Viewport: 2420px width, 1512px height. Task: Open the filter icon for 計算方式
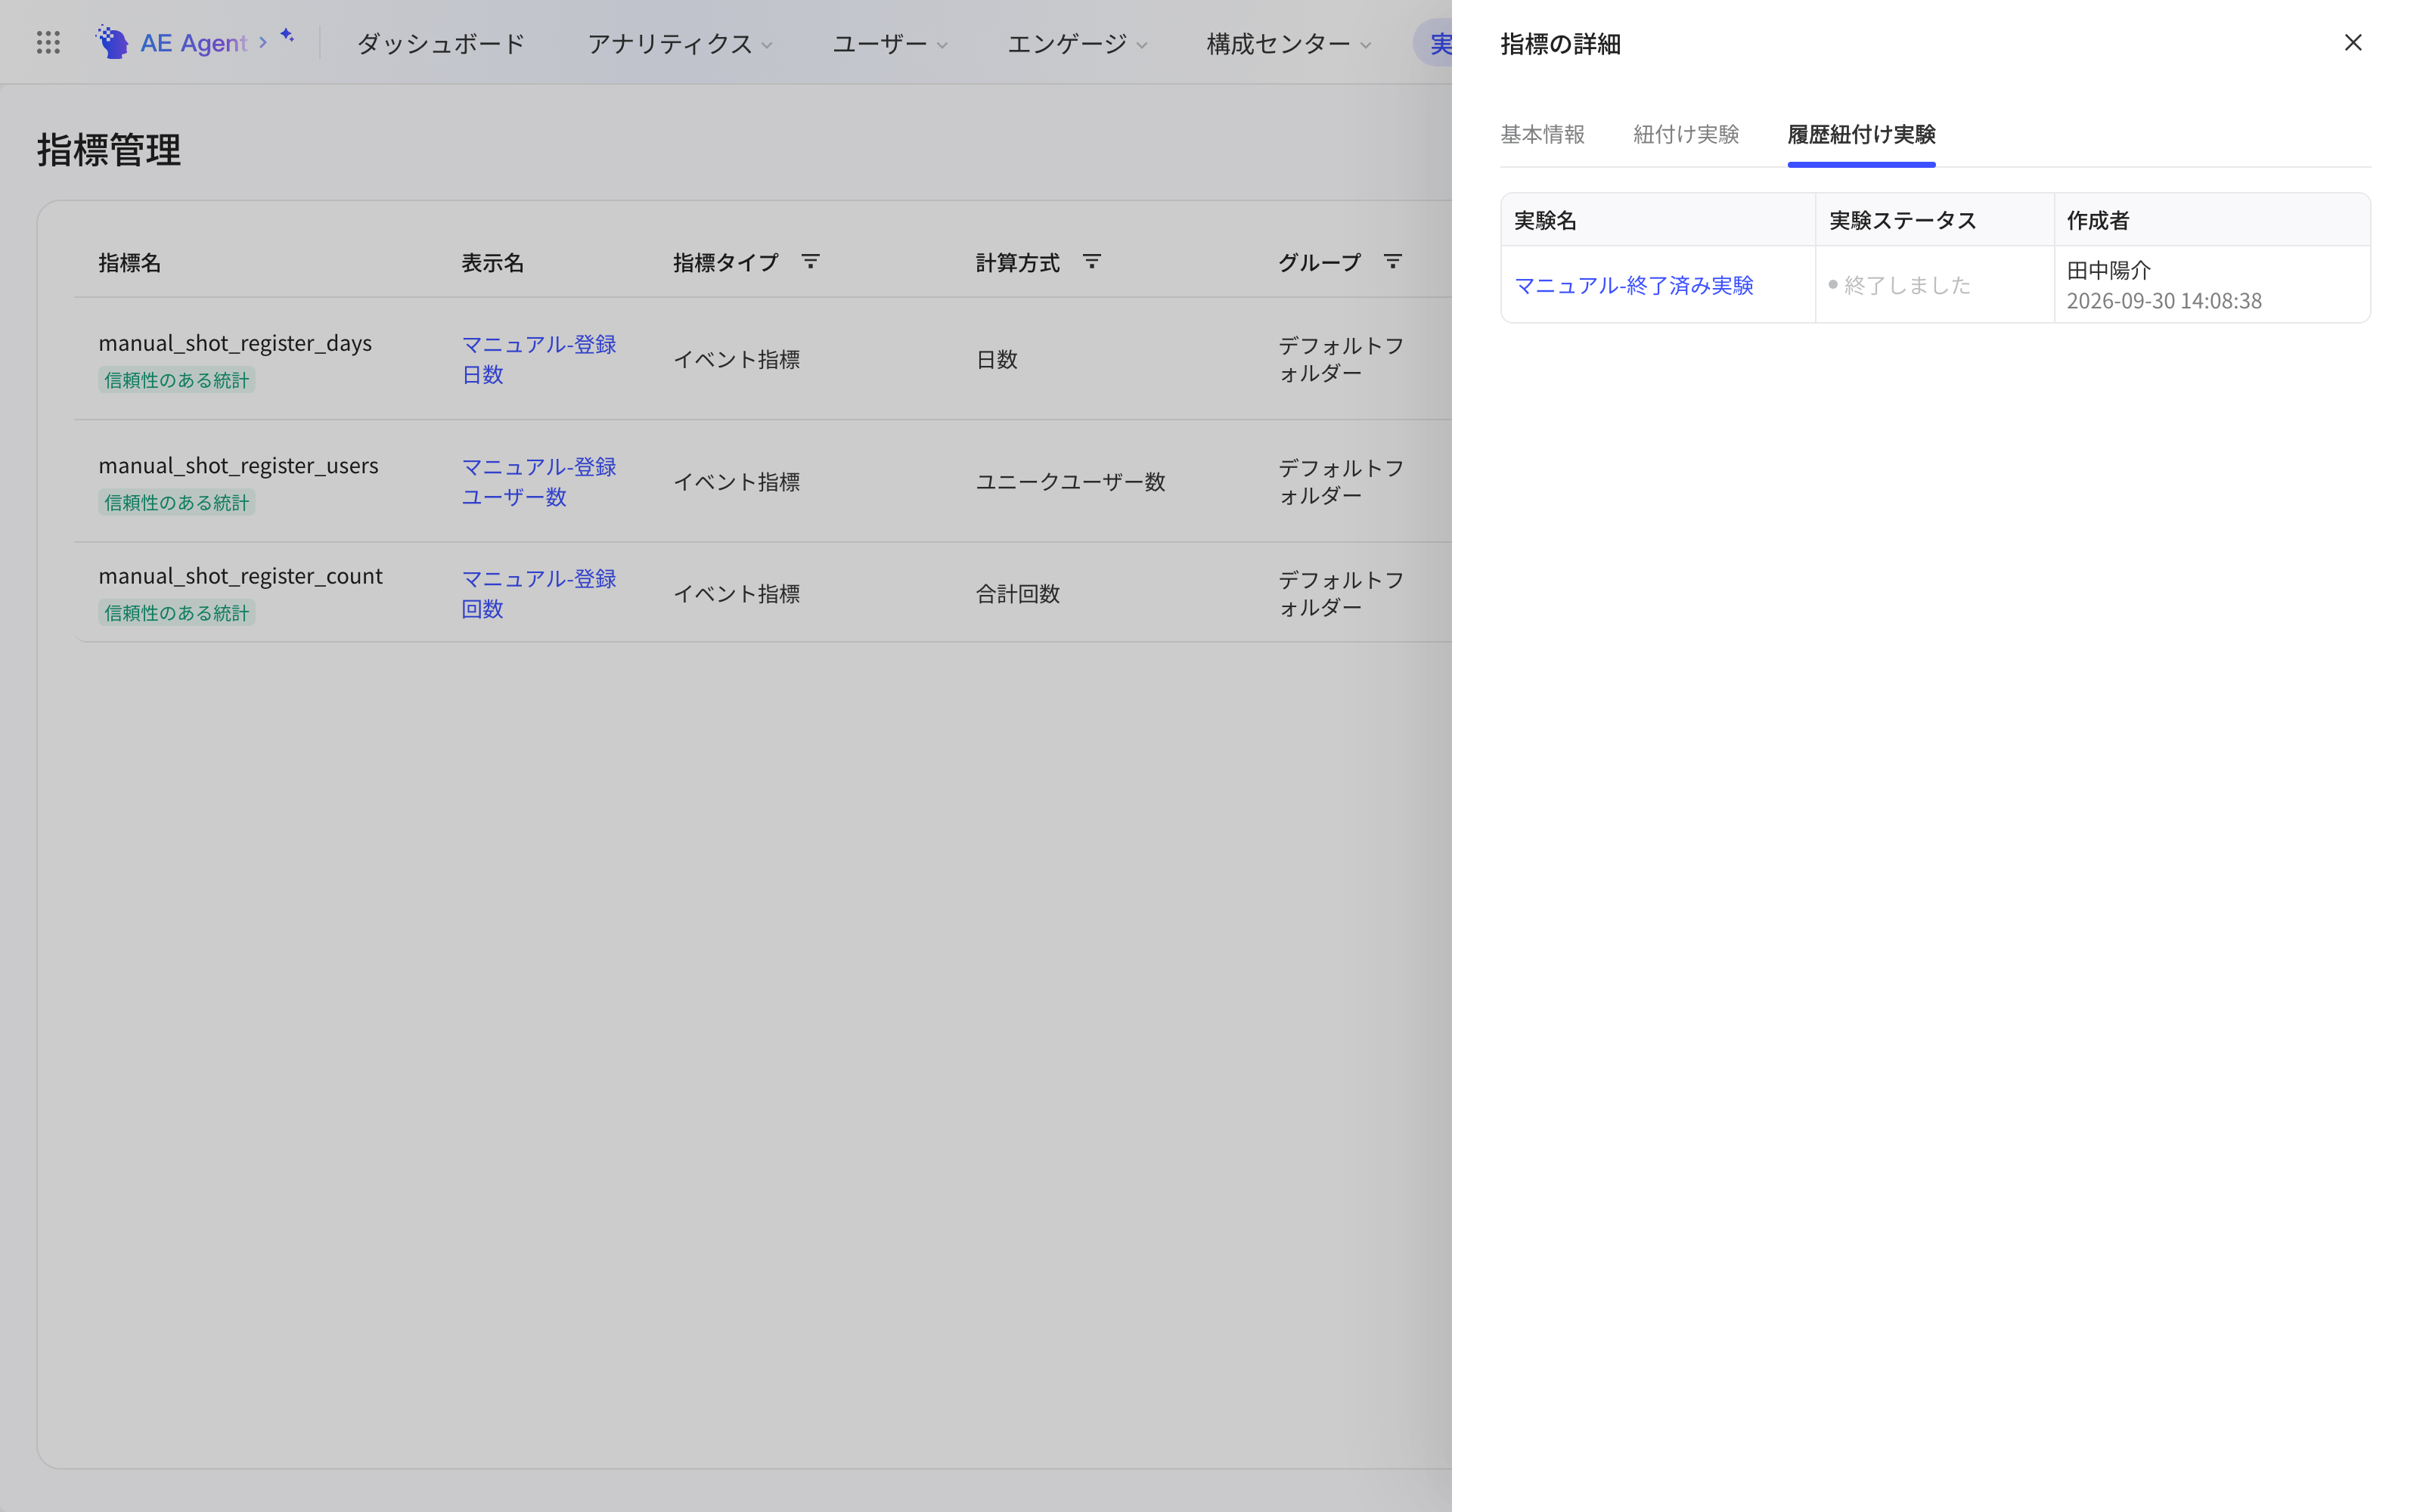1091,262
